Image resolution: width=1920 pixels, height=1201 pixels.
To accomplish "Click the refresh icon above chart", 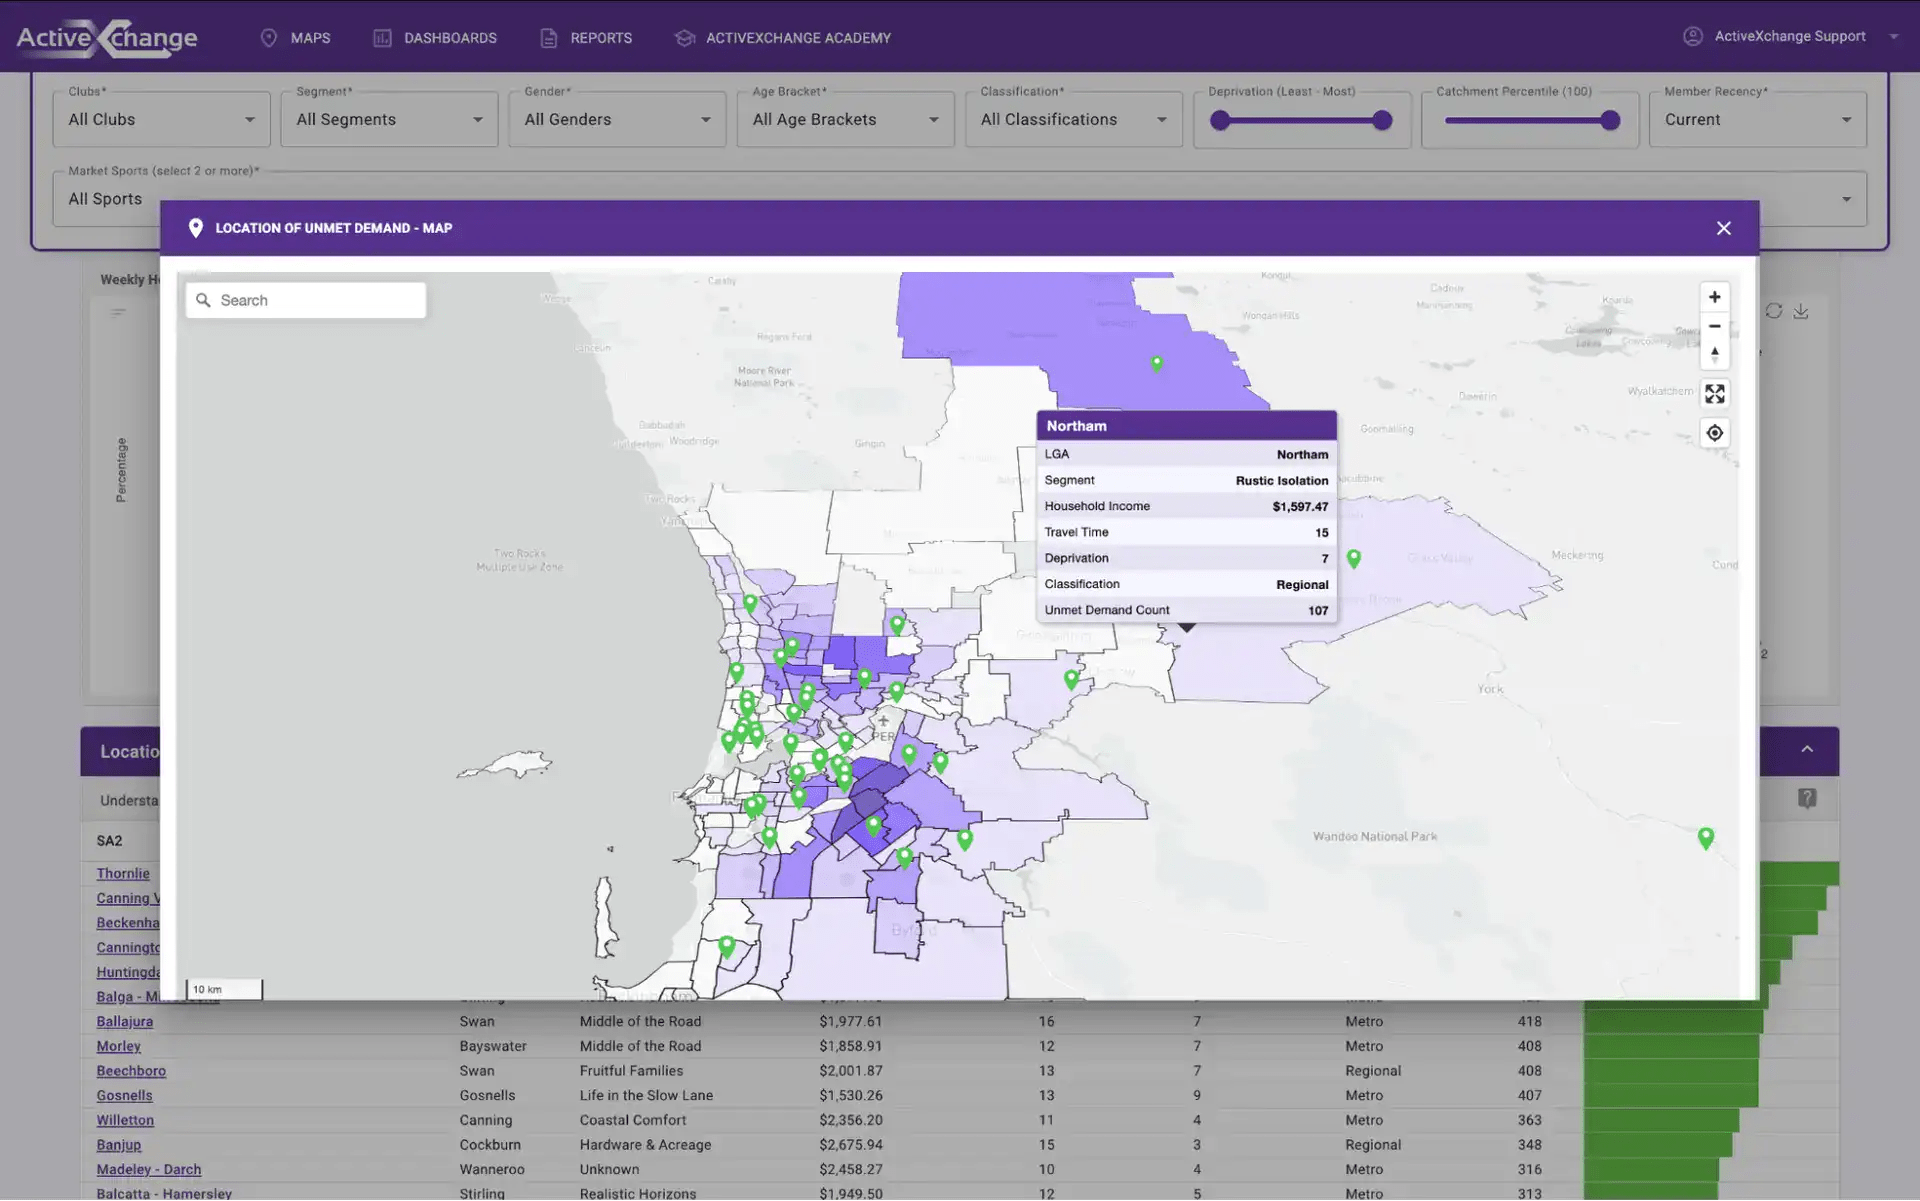I will [1773, 311].
